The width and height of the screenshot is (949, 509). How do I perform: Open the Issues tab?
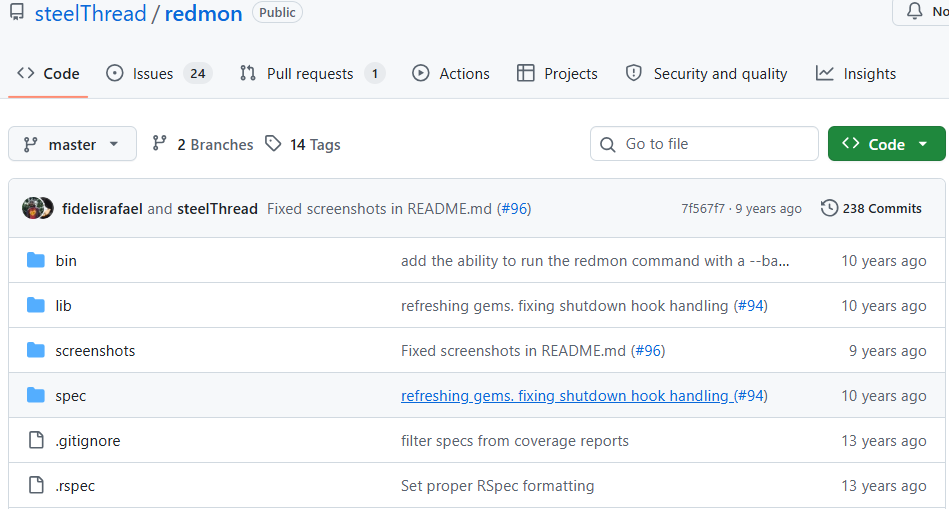click(x=159, y=74)
